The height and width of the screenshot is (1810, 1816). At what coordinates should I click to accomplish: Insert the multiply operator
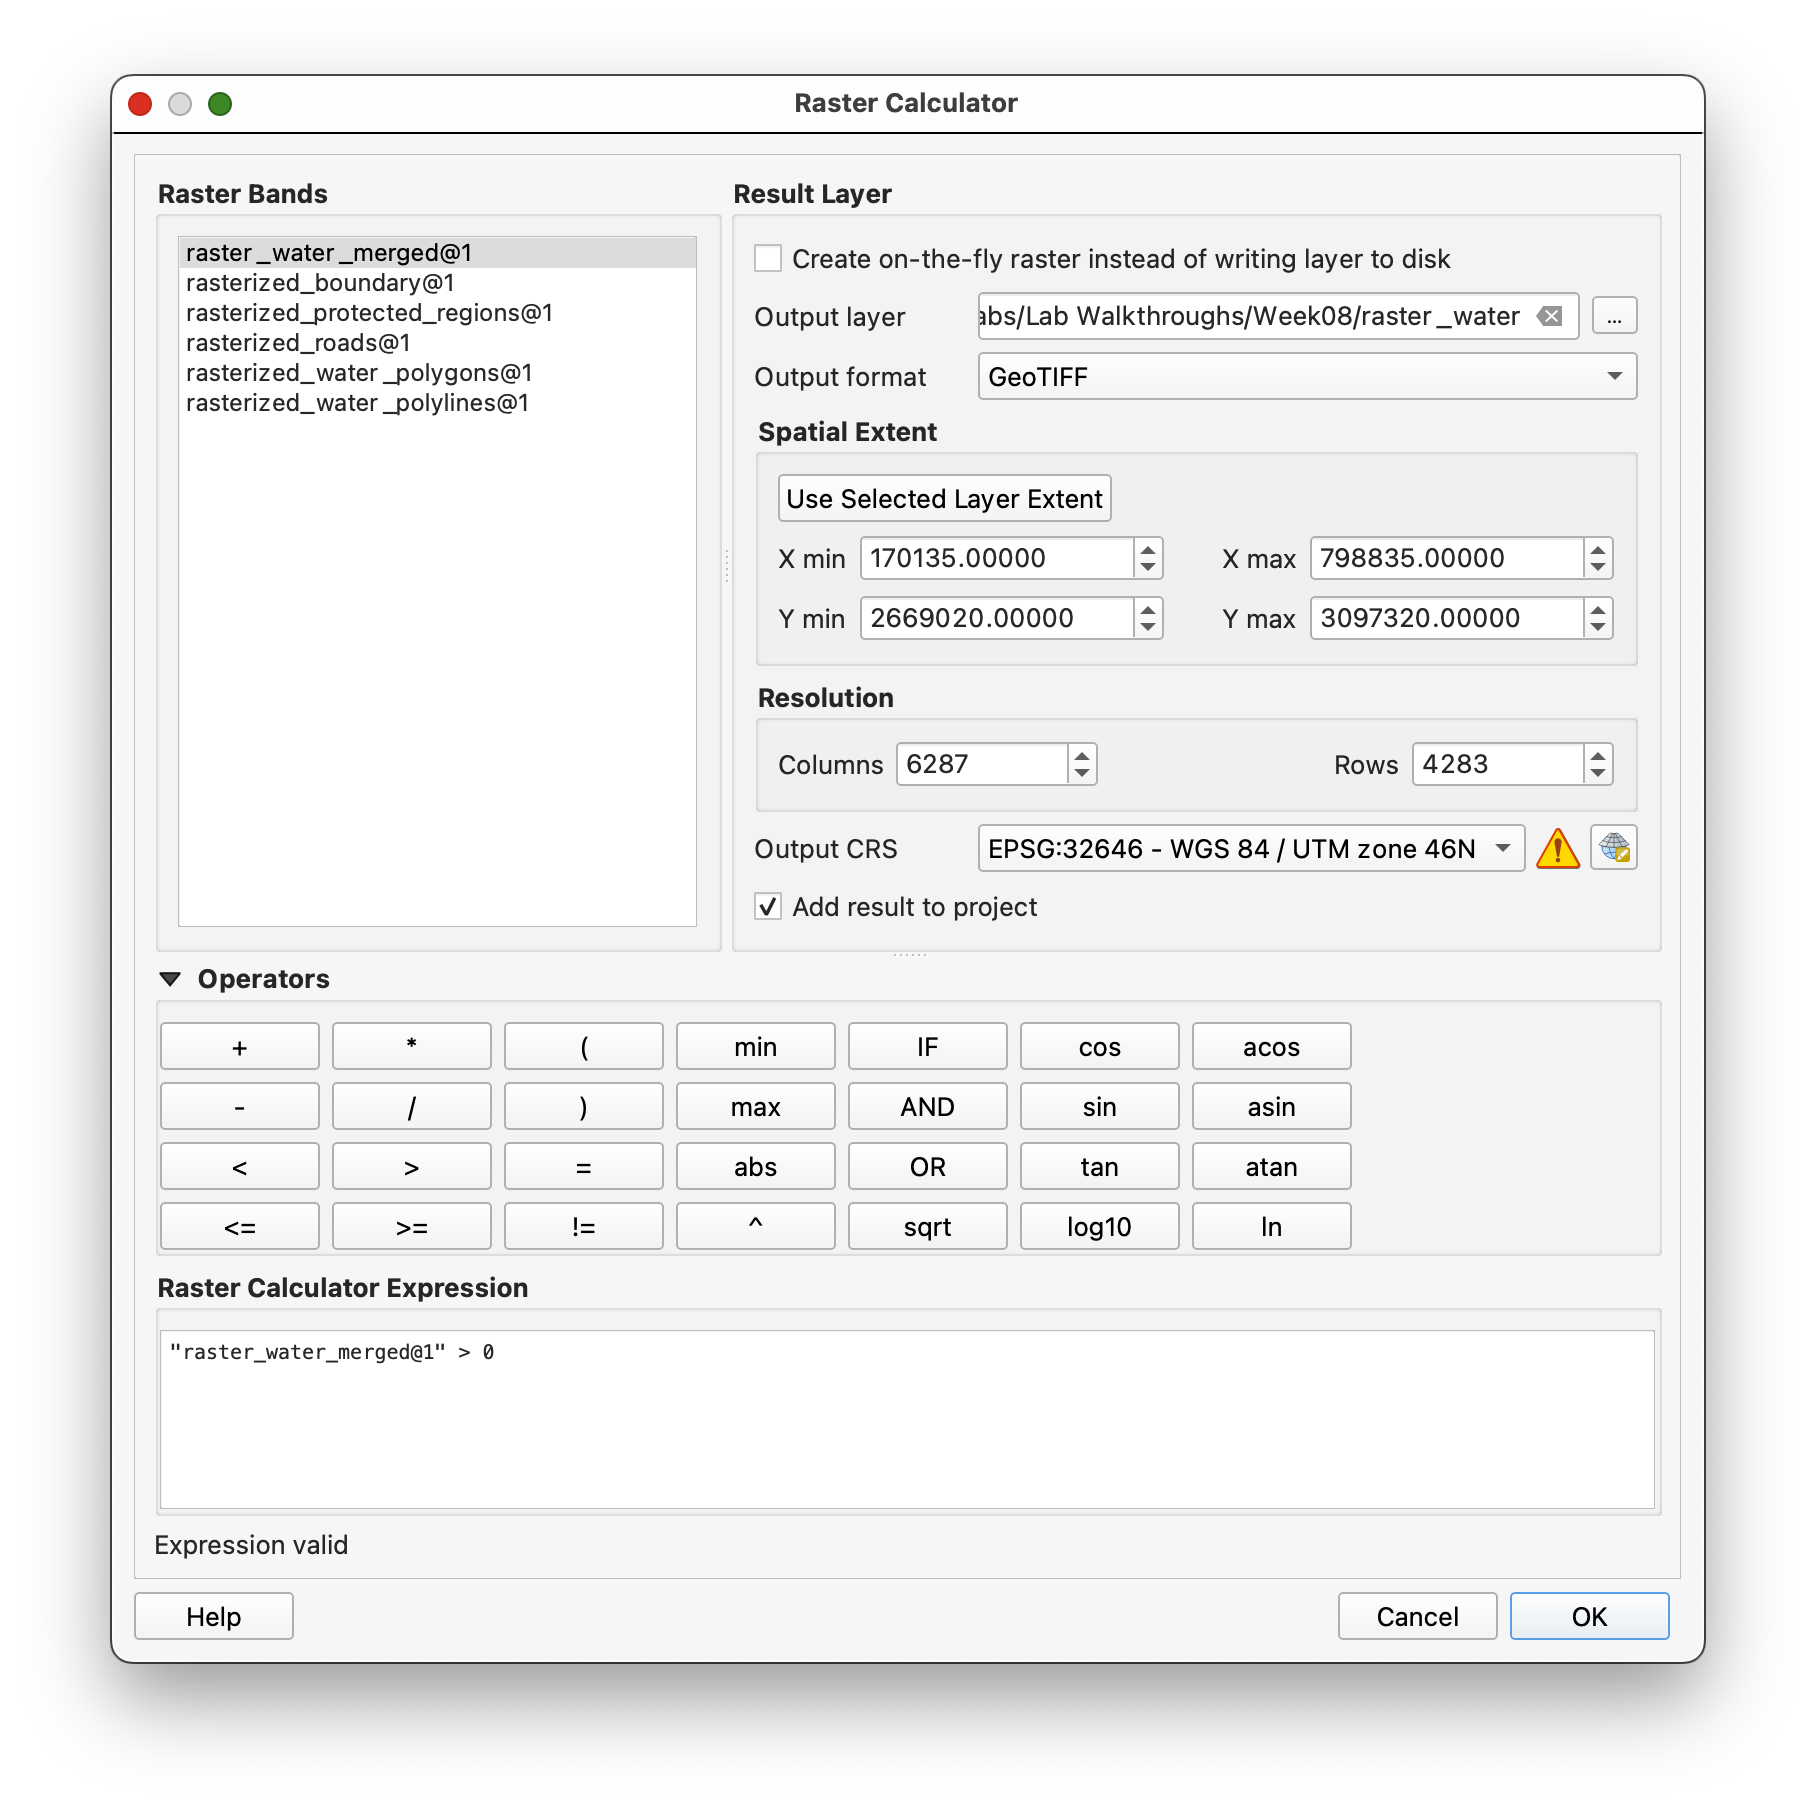tap(412, 1047)
